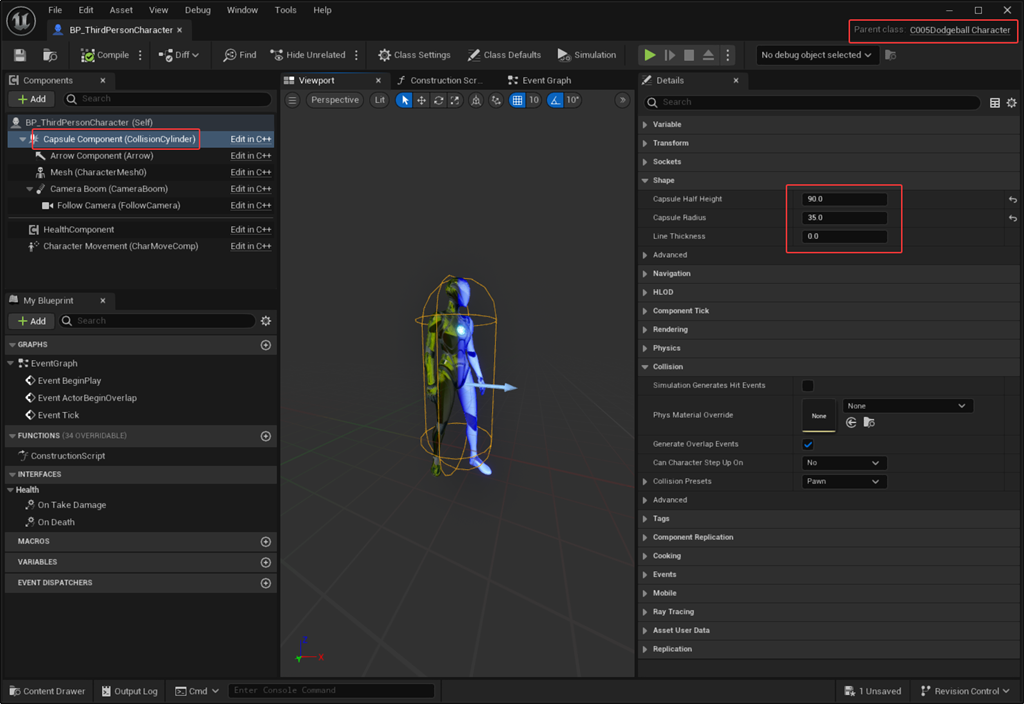Open the Collision Presets dropdown set to Pawn

coord(844,481)
